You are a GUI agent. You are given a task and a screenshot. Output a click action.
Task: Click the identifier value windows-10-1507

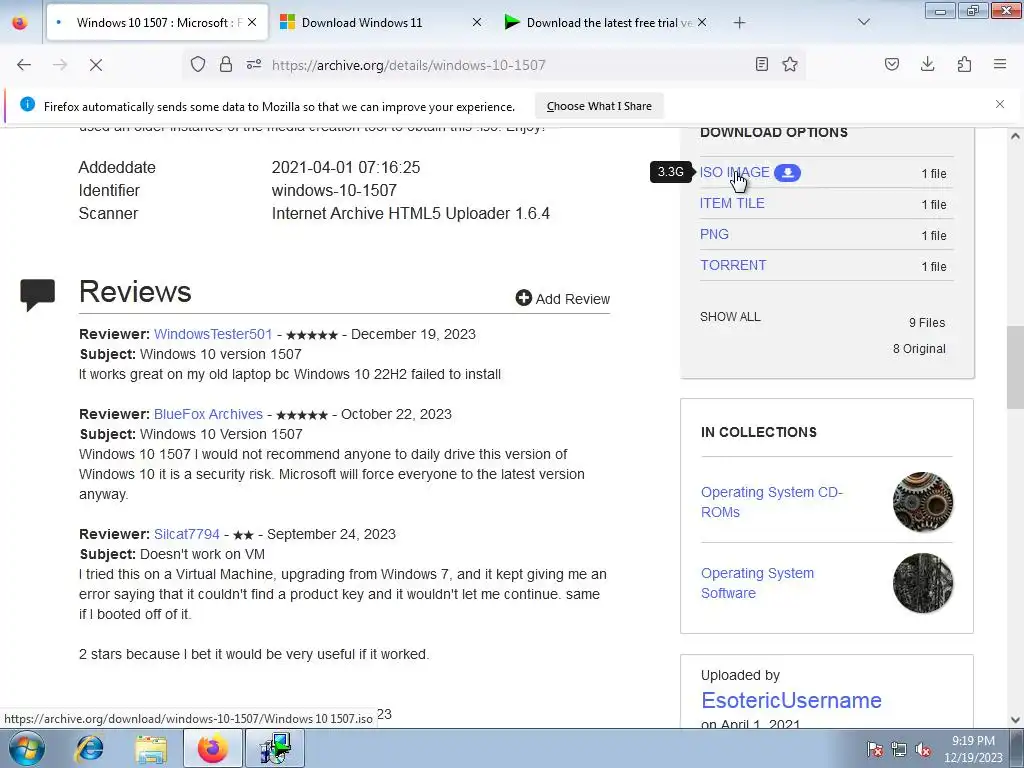[x=334, y=191]
